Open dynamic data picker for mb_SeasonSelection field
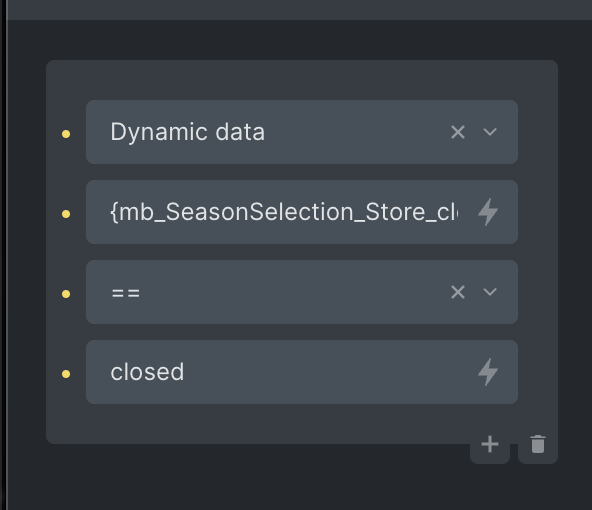This screenshot has height=510, width=592. click(x=488, y=212)
